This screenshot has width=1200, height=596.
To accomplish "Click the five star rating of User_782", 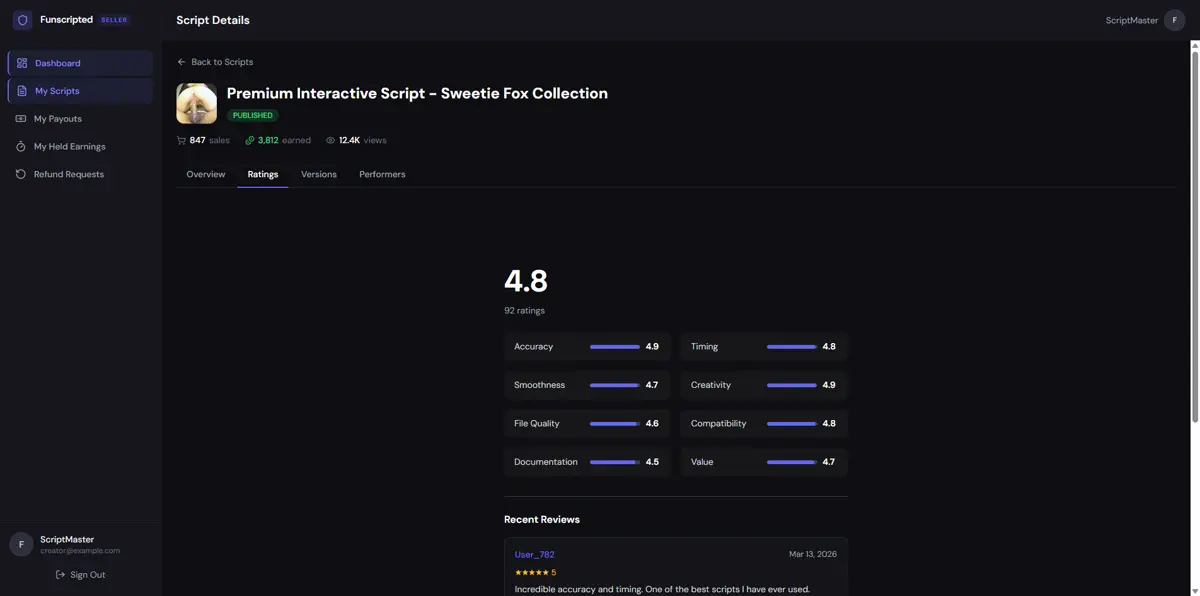I will pyautogui.click(x=535, y=573).
